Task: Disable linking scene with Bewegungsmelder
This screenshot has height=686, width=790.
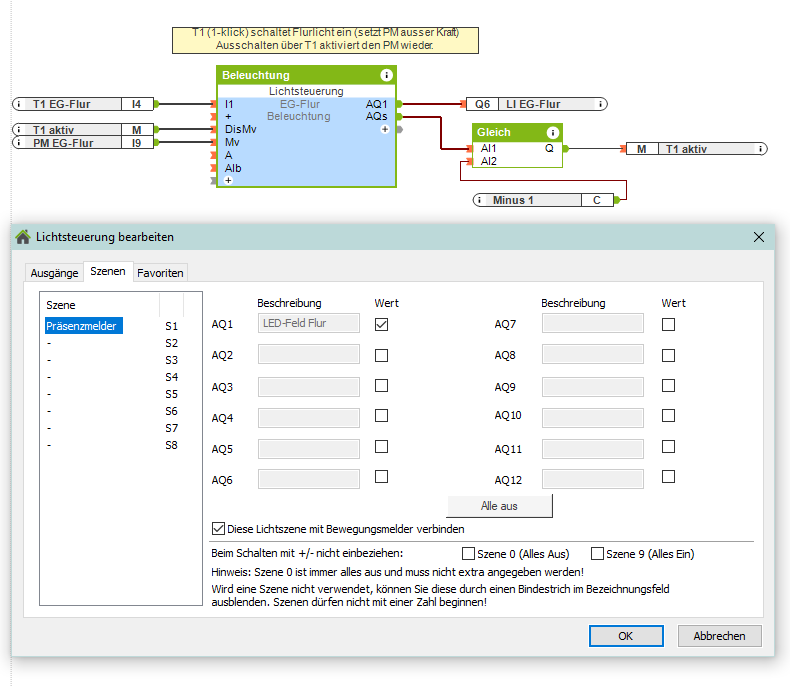Action: point(219,529)
